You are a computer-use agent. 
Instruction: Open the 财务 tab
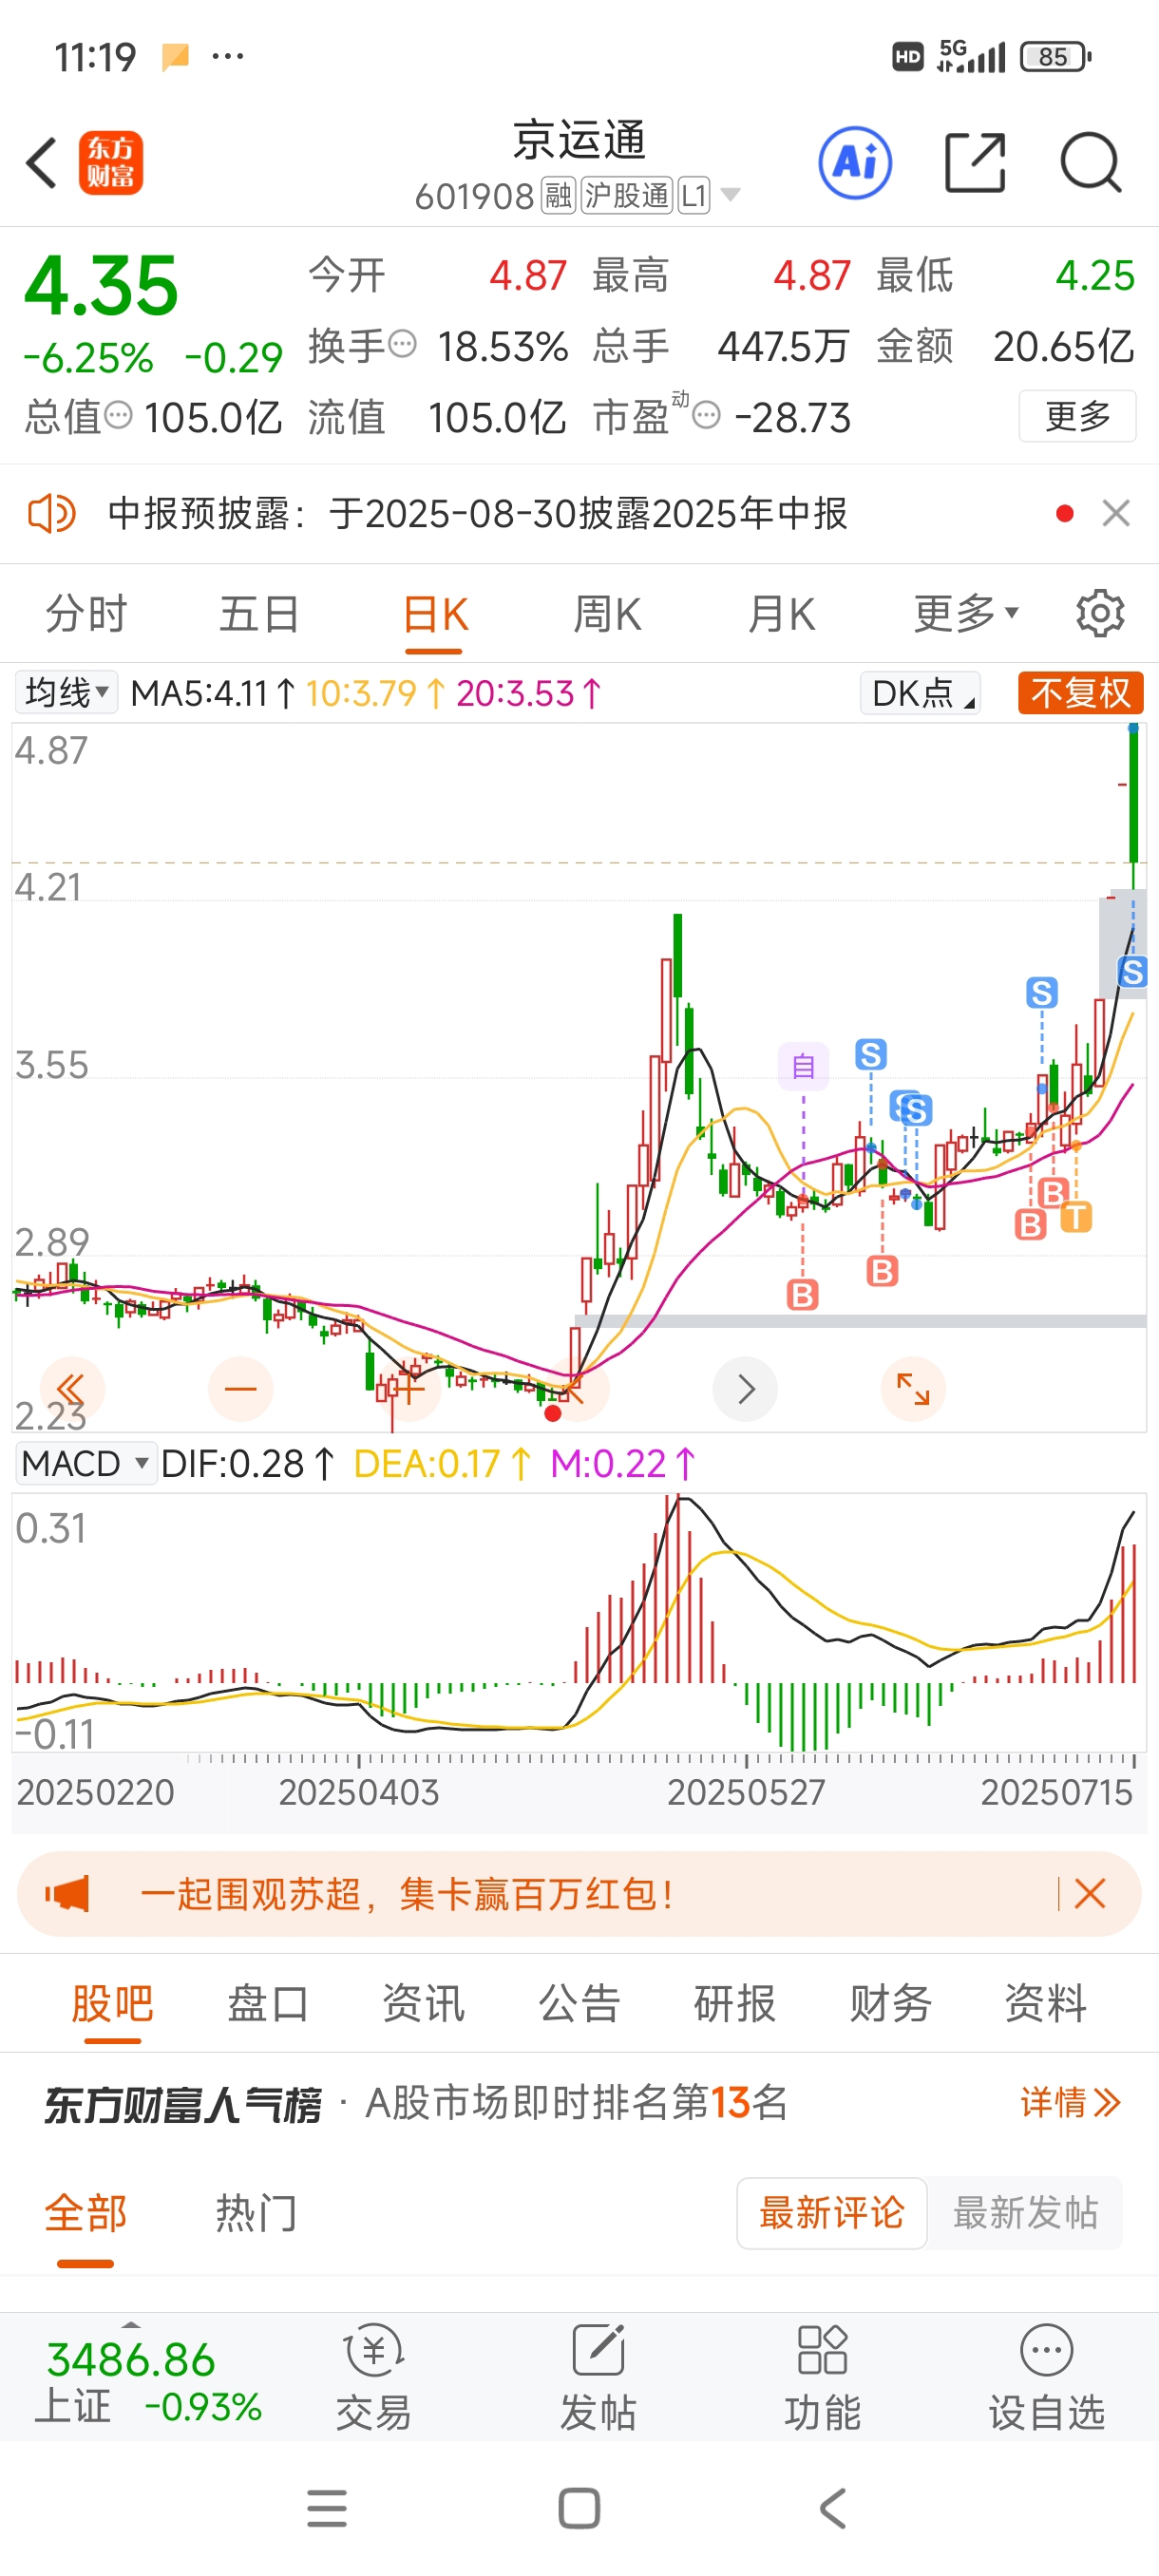890,2003
